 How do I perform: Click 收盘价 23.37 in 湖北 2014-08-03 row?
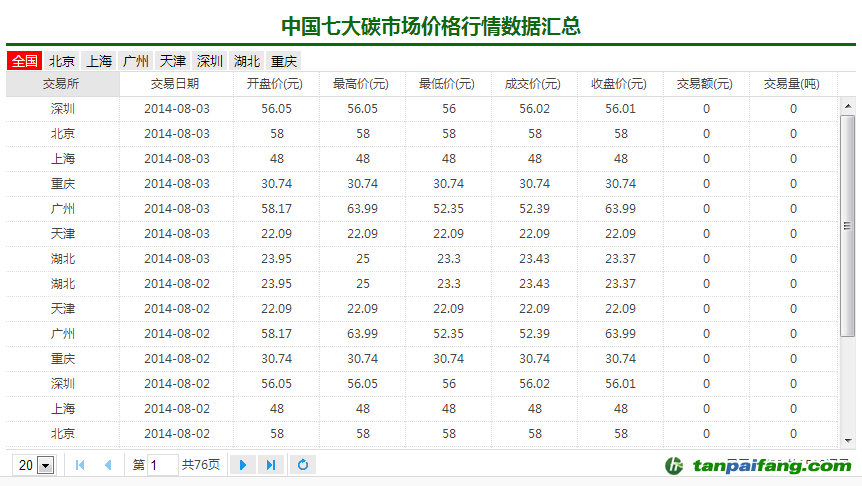click(x=620, y=259)
